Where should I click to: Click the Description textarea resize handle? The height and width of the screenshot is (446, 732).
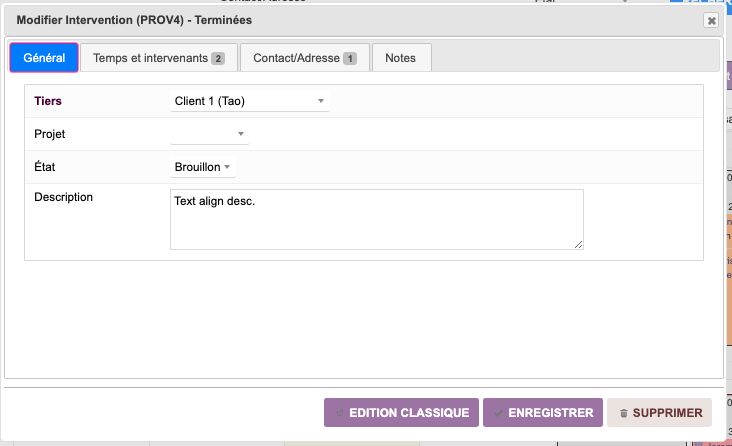(x=578, y=243)
